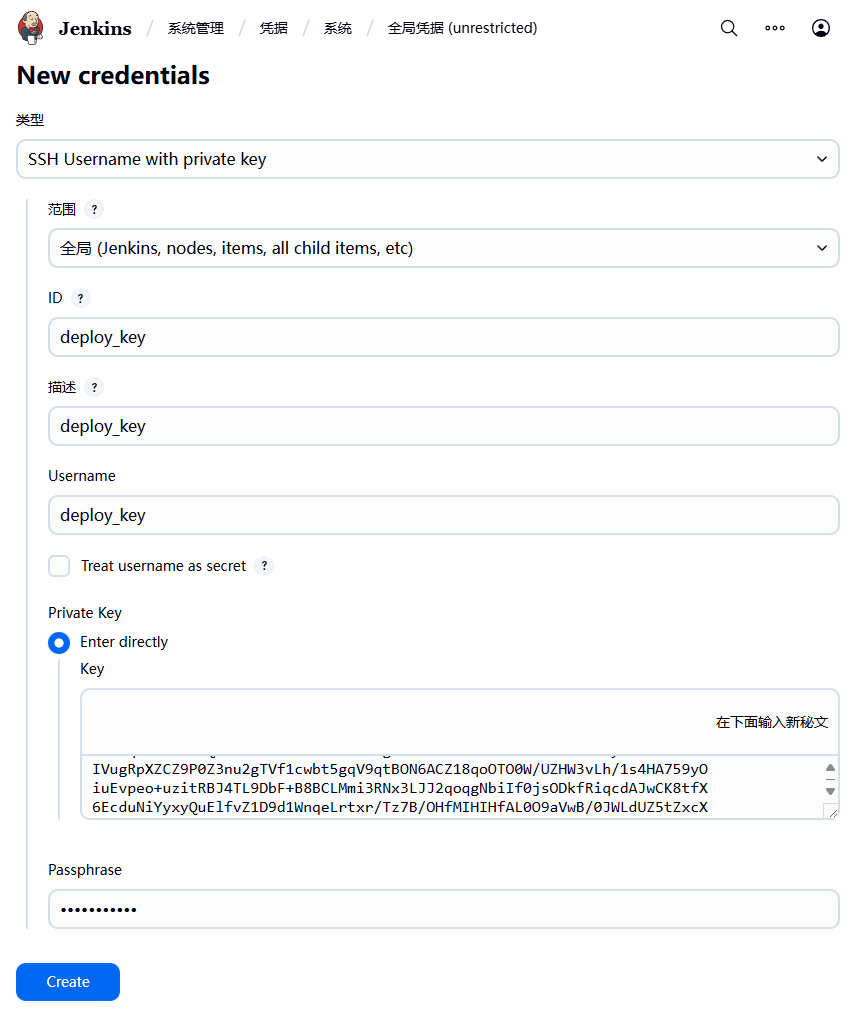
Task: Open 全局凭据 (unrestricted) breadcrumb link
Action: click(x=462, y=28)
